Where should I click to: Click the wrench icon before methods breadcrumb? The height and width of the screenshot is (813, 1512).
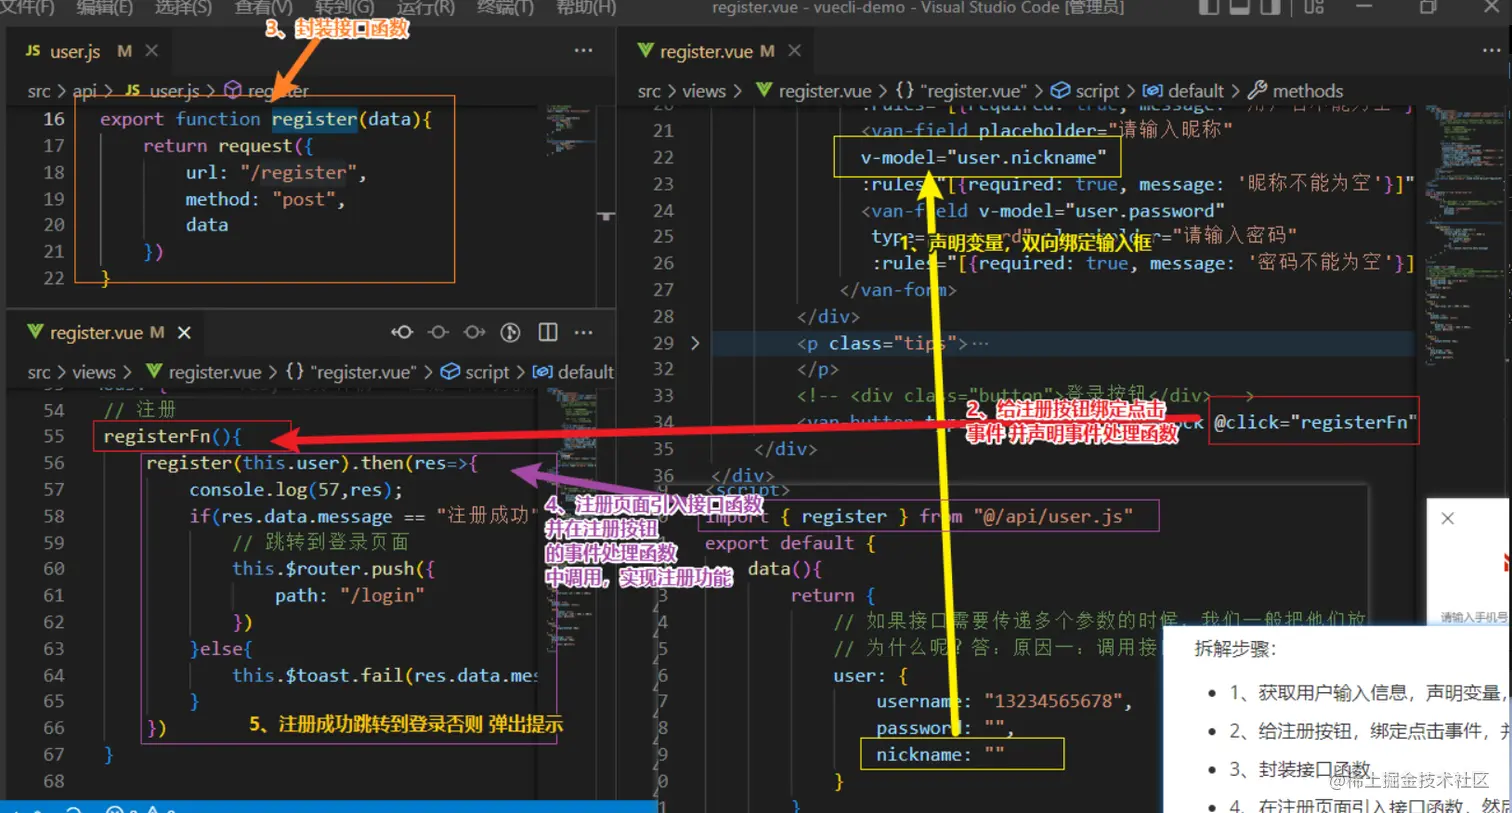coord(1257,90)
